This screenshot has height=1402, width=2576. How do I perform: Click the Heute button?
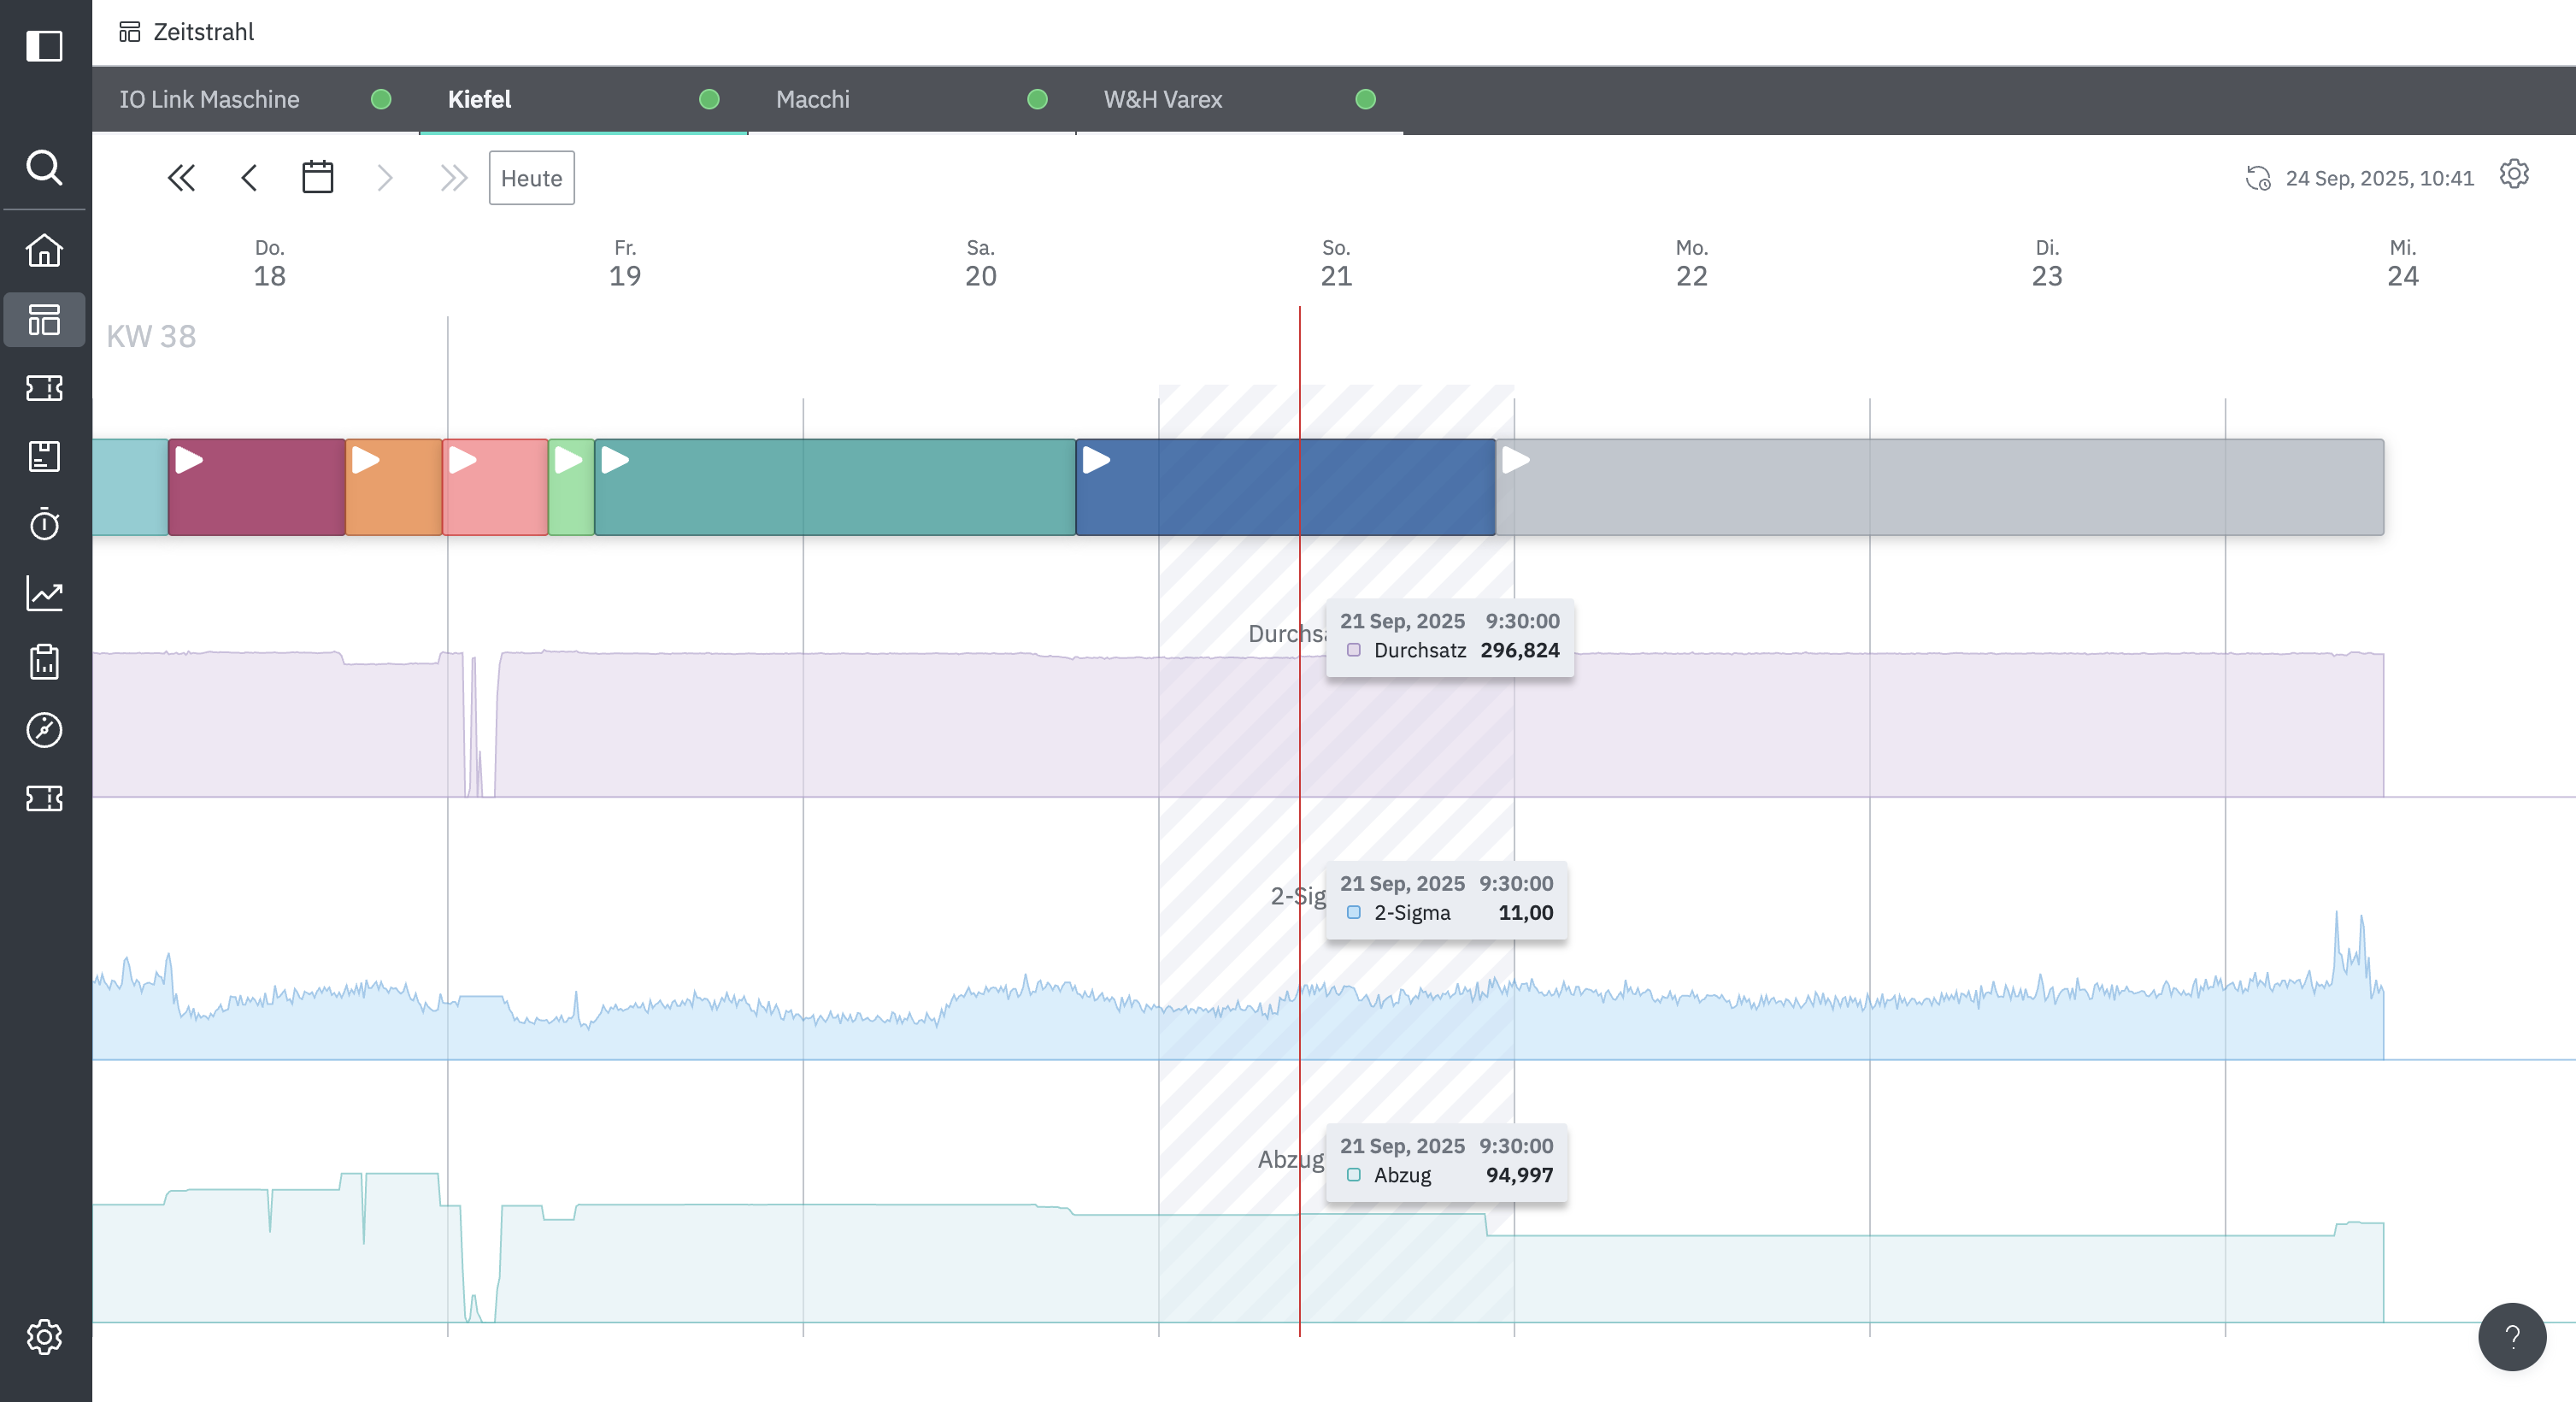(x=531, y=178)
